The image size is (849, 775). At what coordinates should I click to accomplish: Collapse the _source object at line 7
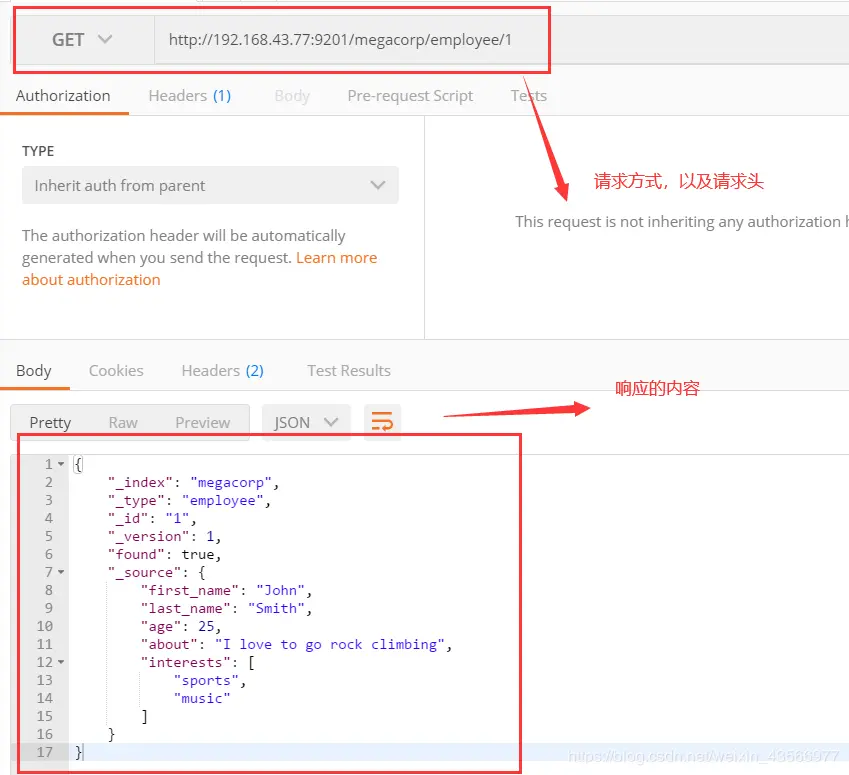(x=61, y=572)
